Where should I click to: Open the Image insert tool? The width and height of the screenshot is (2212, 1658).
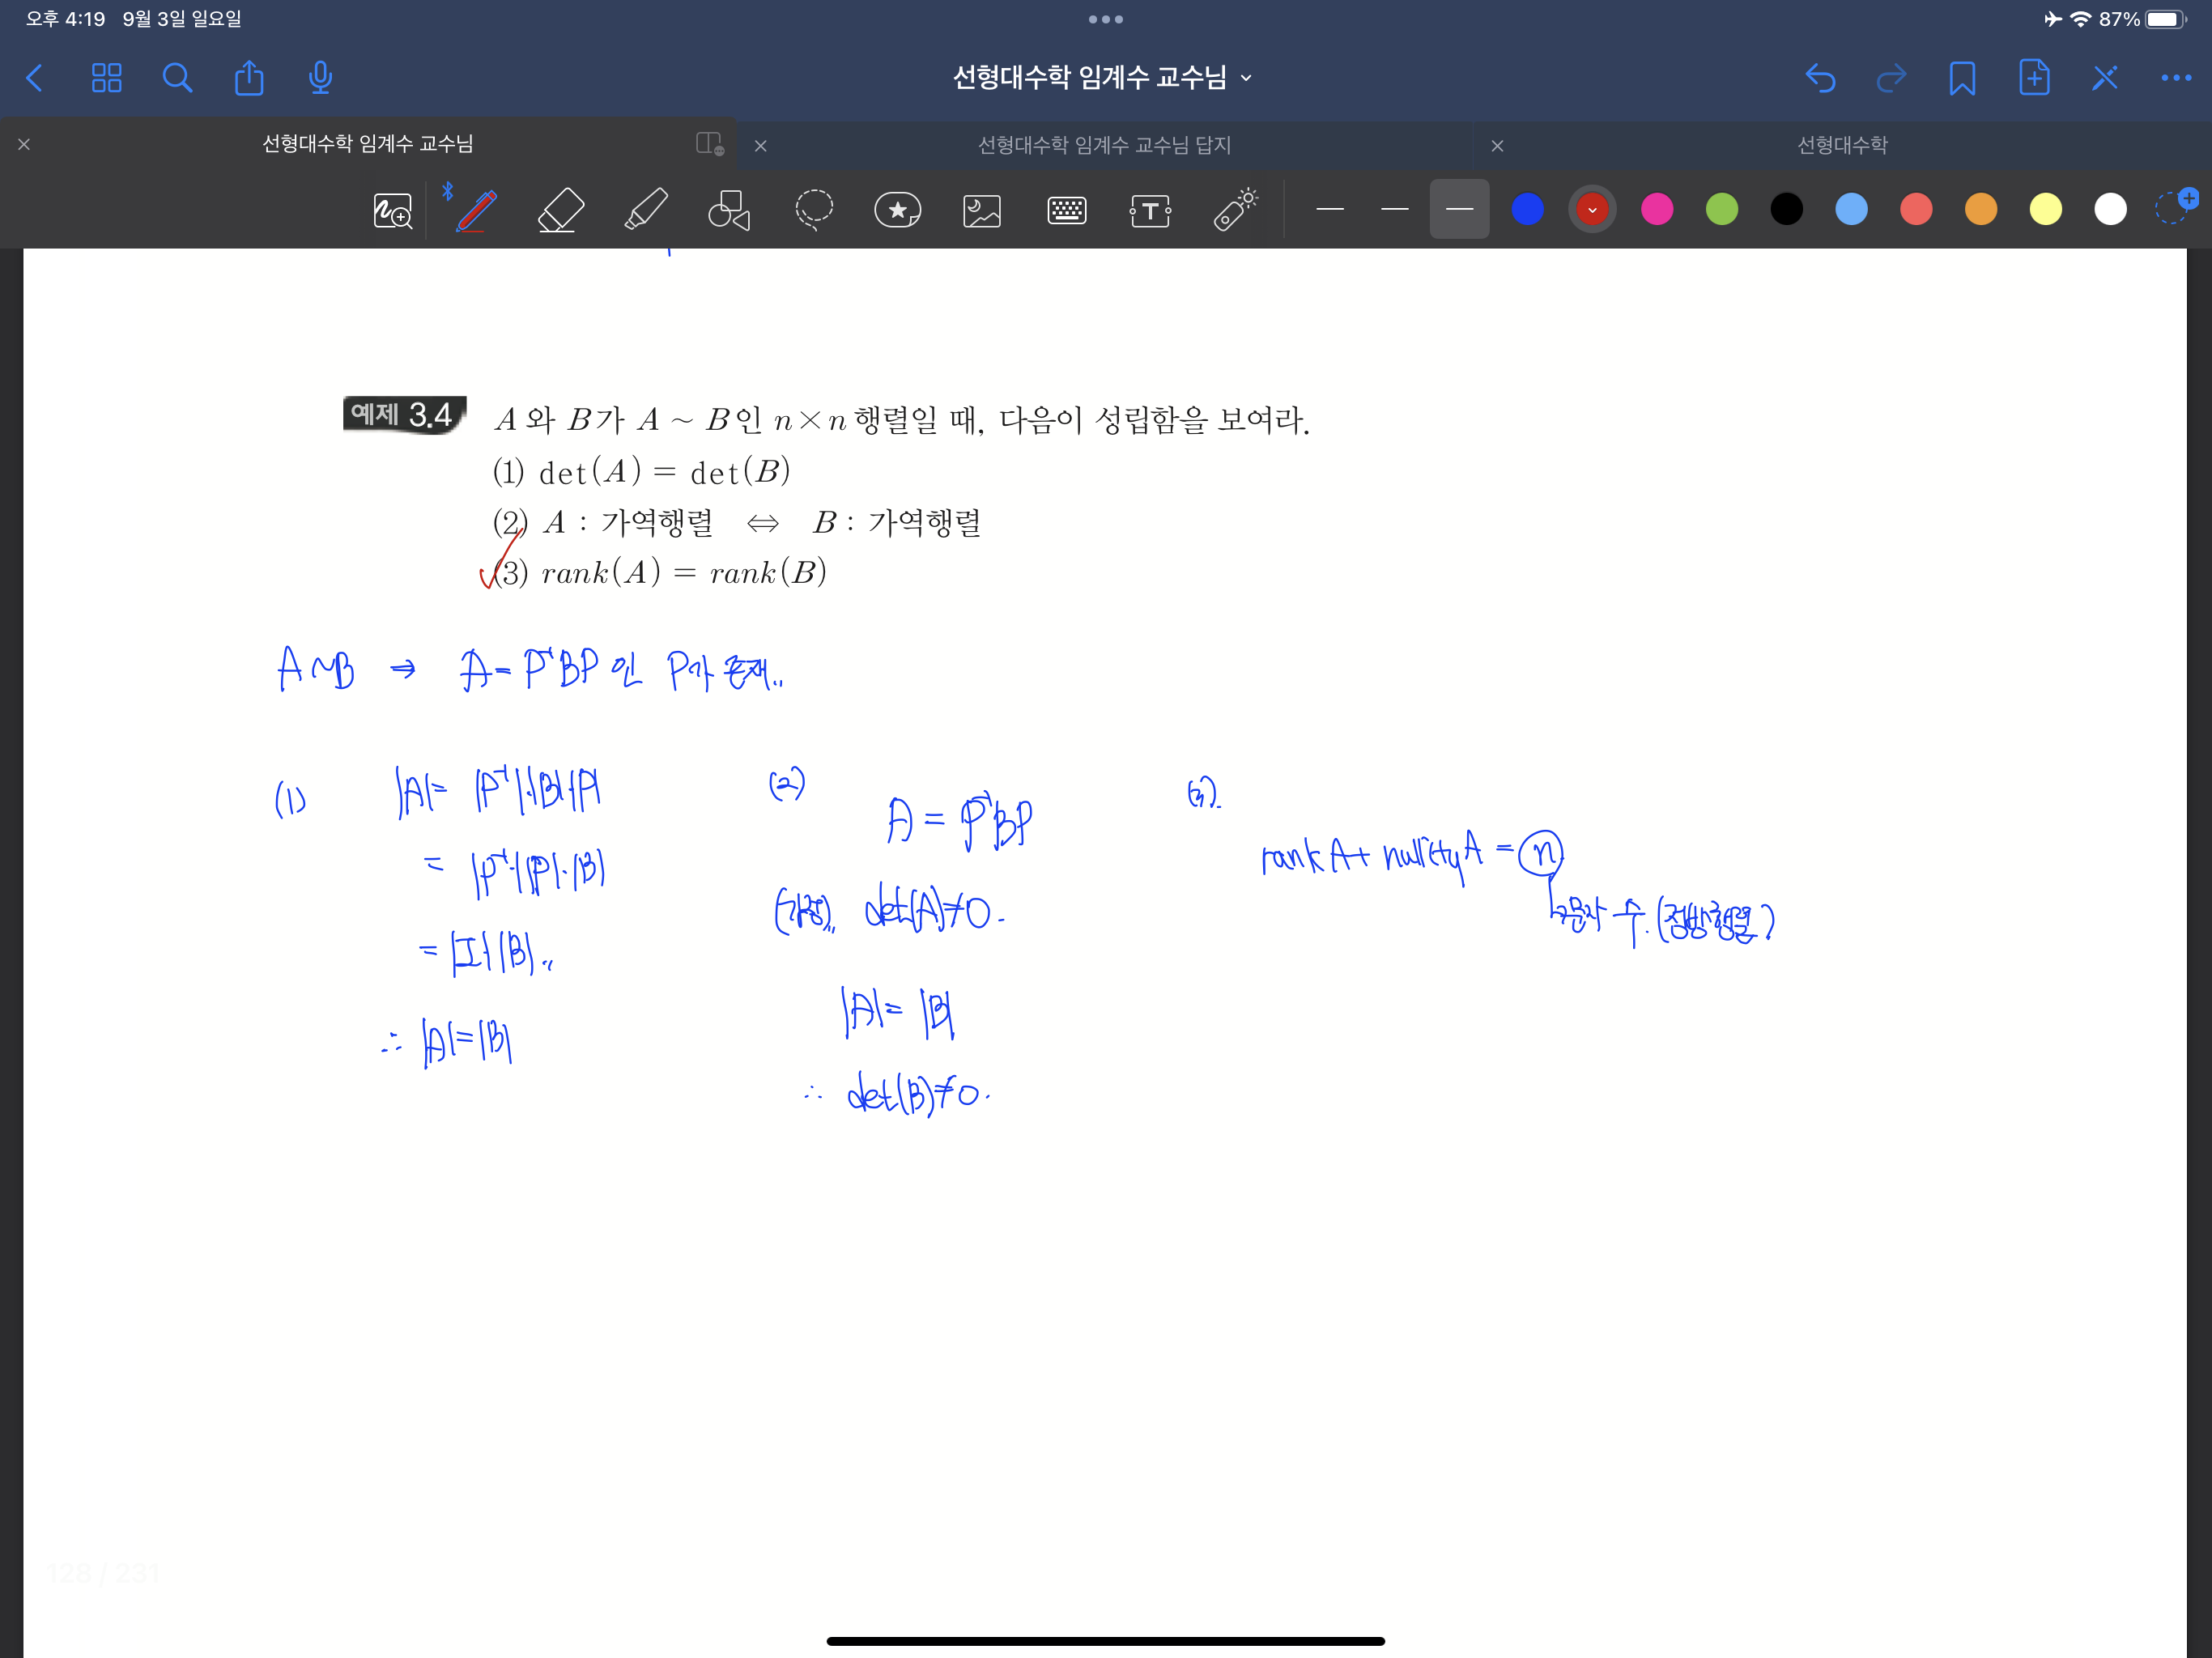coord(982,210)
